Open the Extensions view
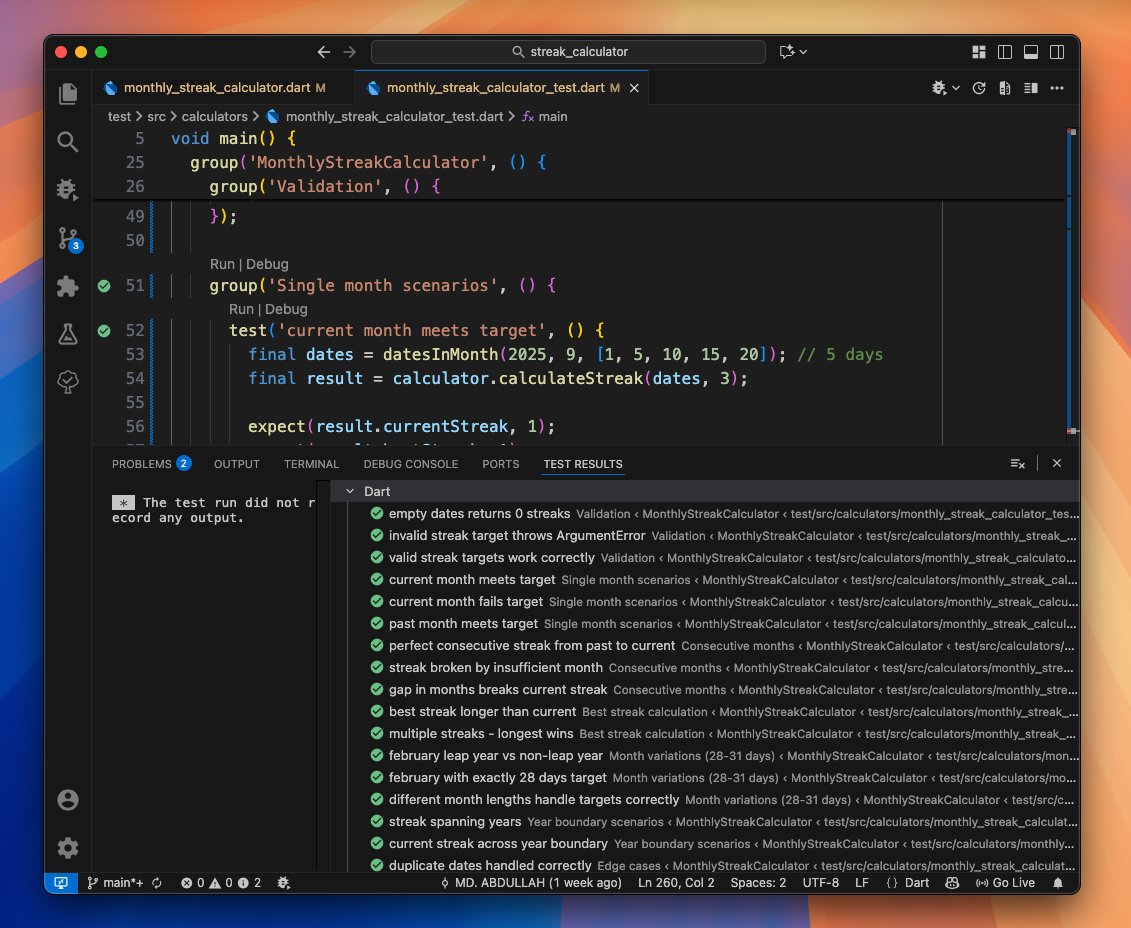 pos(67,287)
